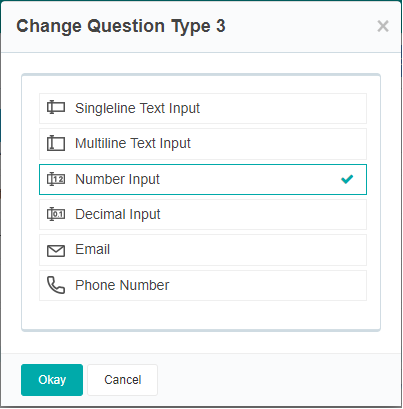Click the Multiline Text Input icon
Screen dimensions: 403x409
(56, 143)
